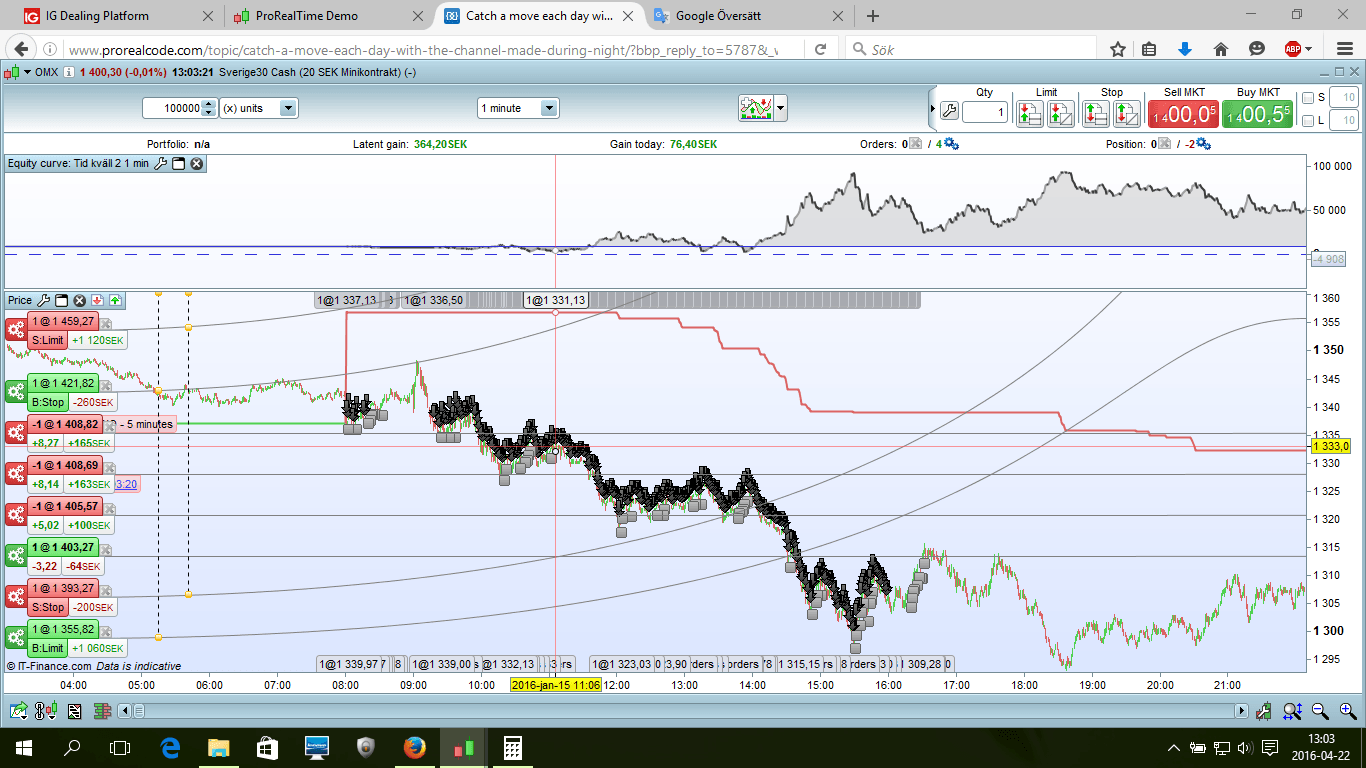Open the units type dropdown
This screenshot has height=768, width=1366.
[x=288, y=108]
